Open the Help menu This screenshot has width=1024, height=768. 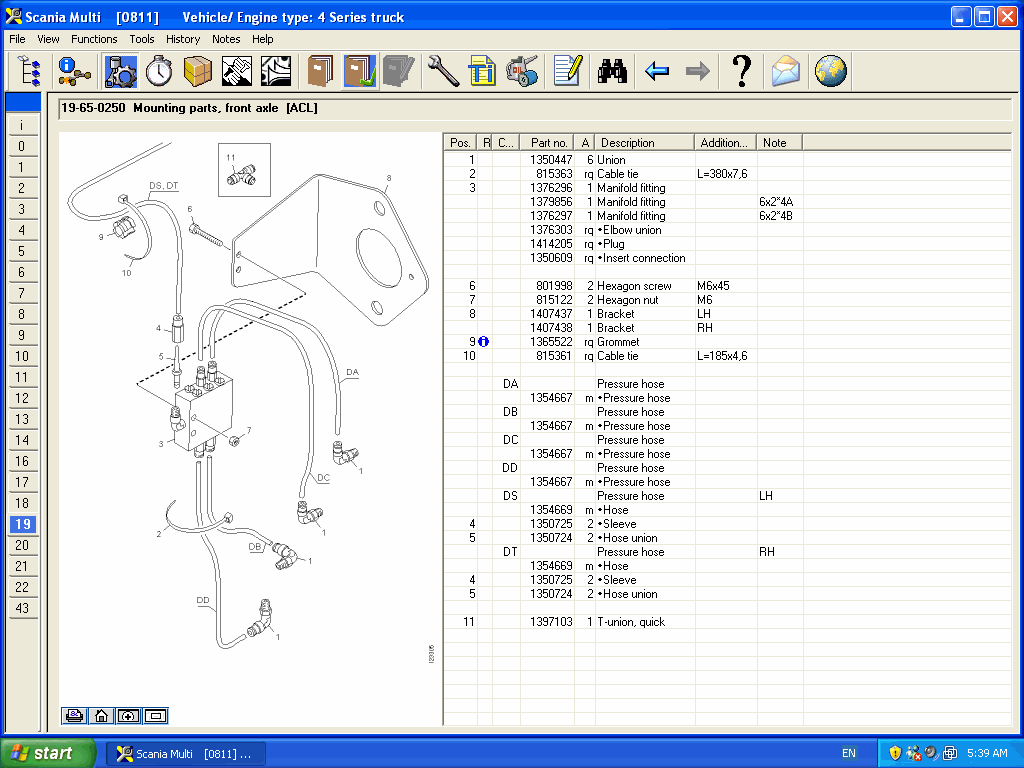263,39
